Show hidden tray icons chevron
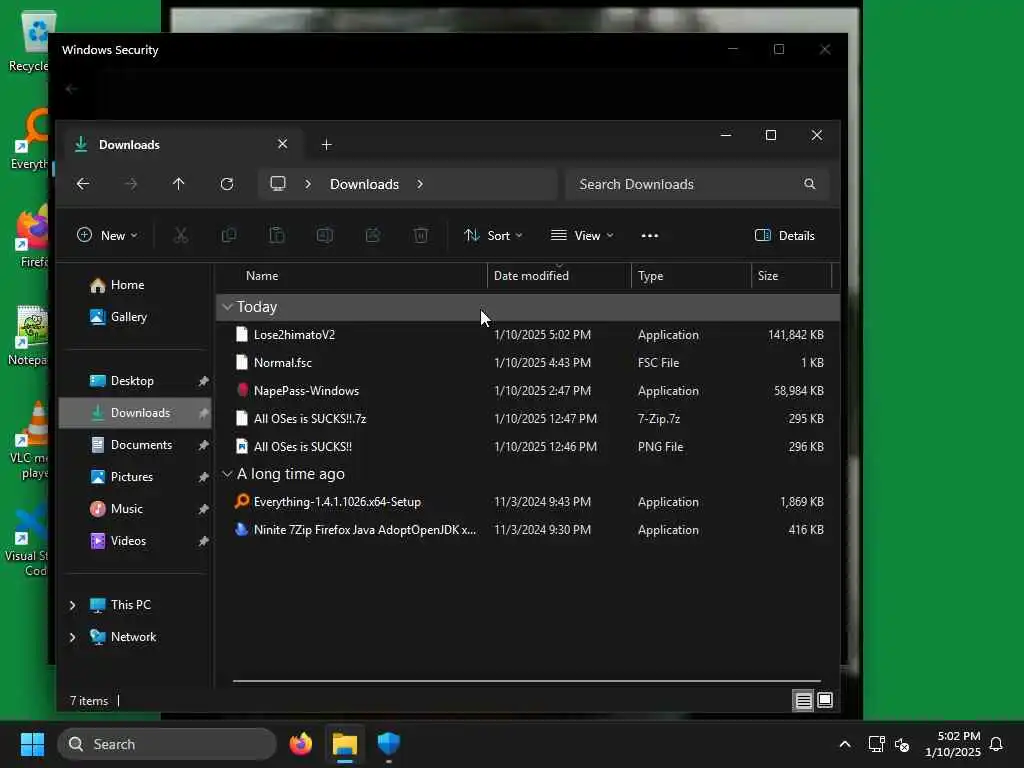This screenshot has height=768, width=1024. tap(844, 744)
